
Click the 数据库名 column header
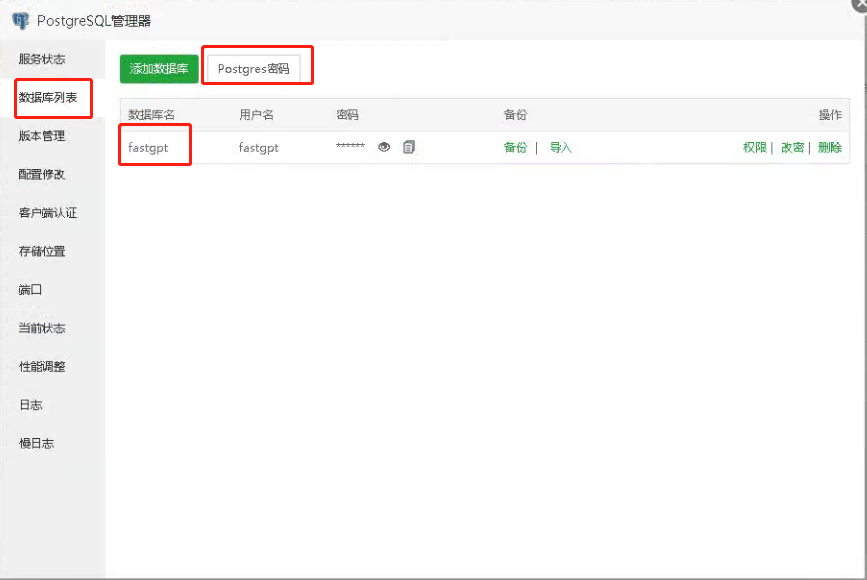coord(151,115)
